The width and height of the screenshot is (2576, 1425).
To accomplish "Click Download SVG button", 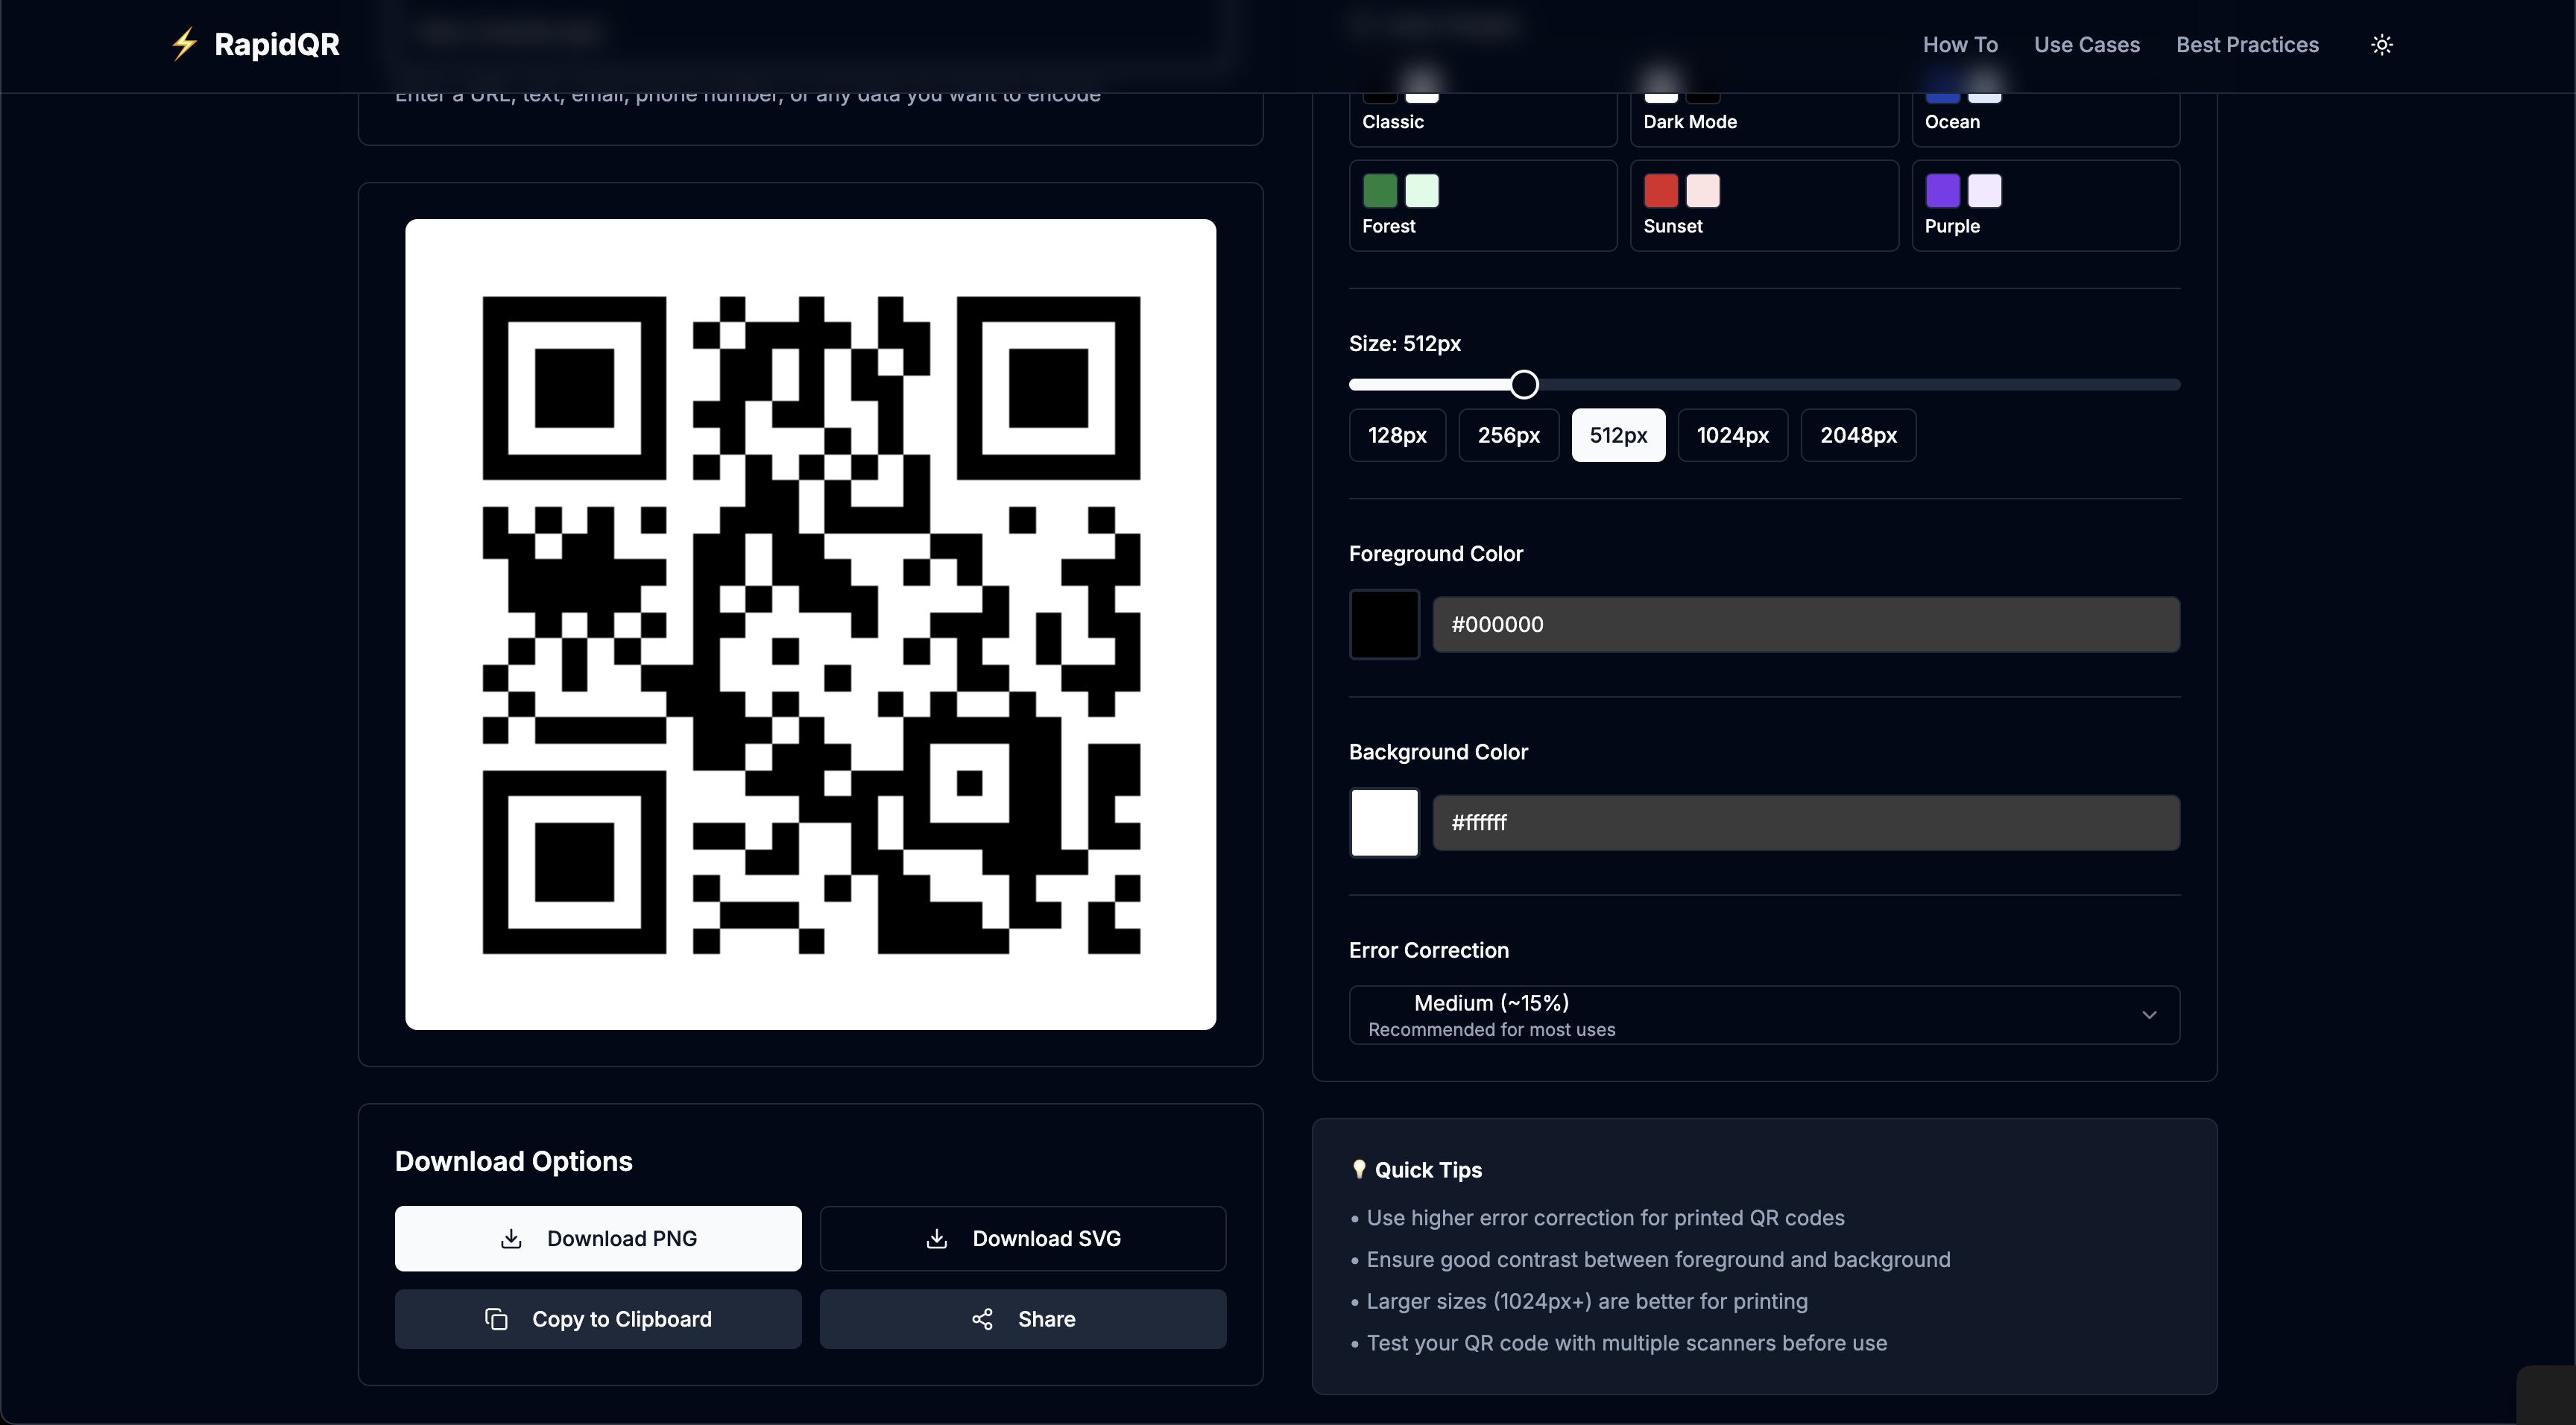I will pos(1023,1239).
